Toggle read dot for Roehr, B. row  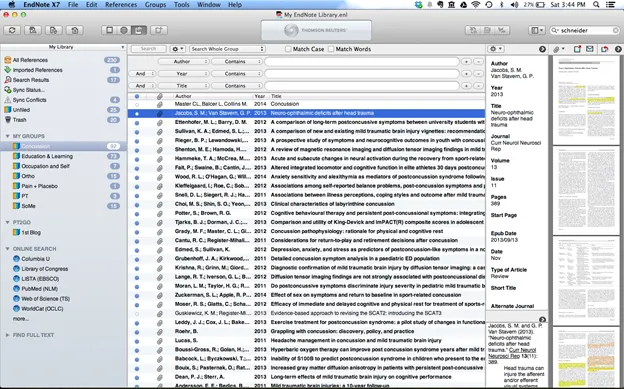[x=137, y=332]
